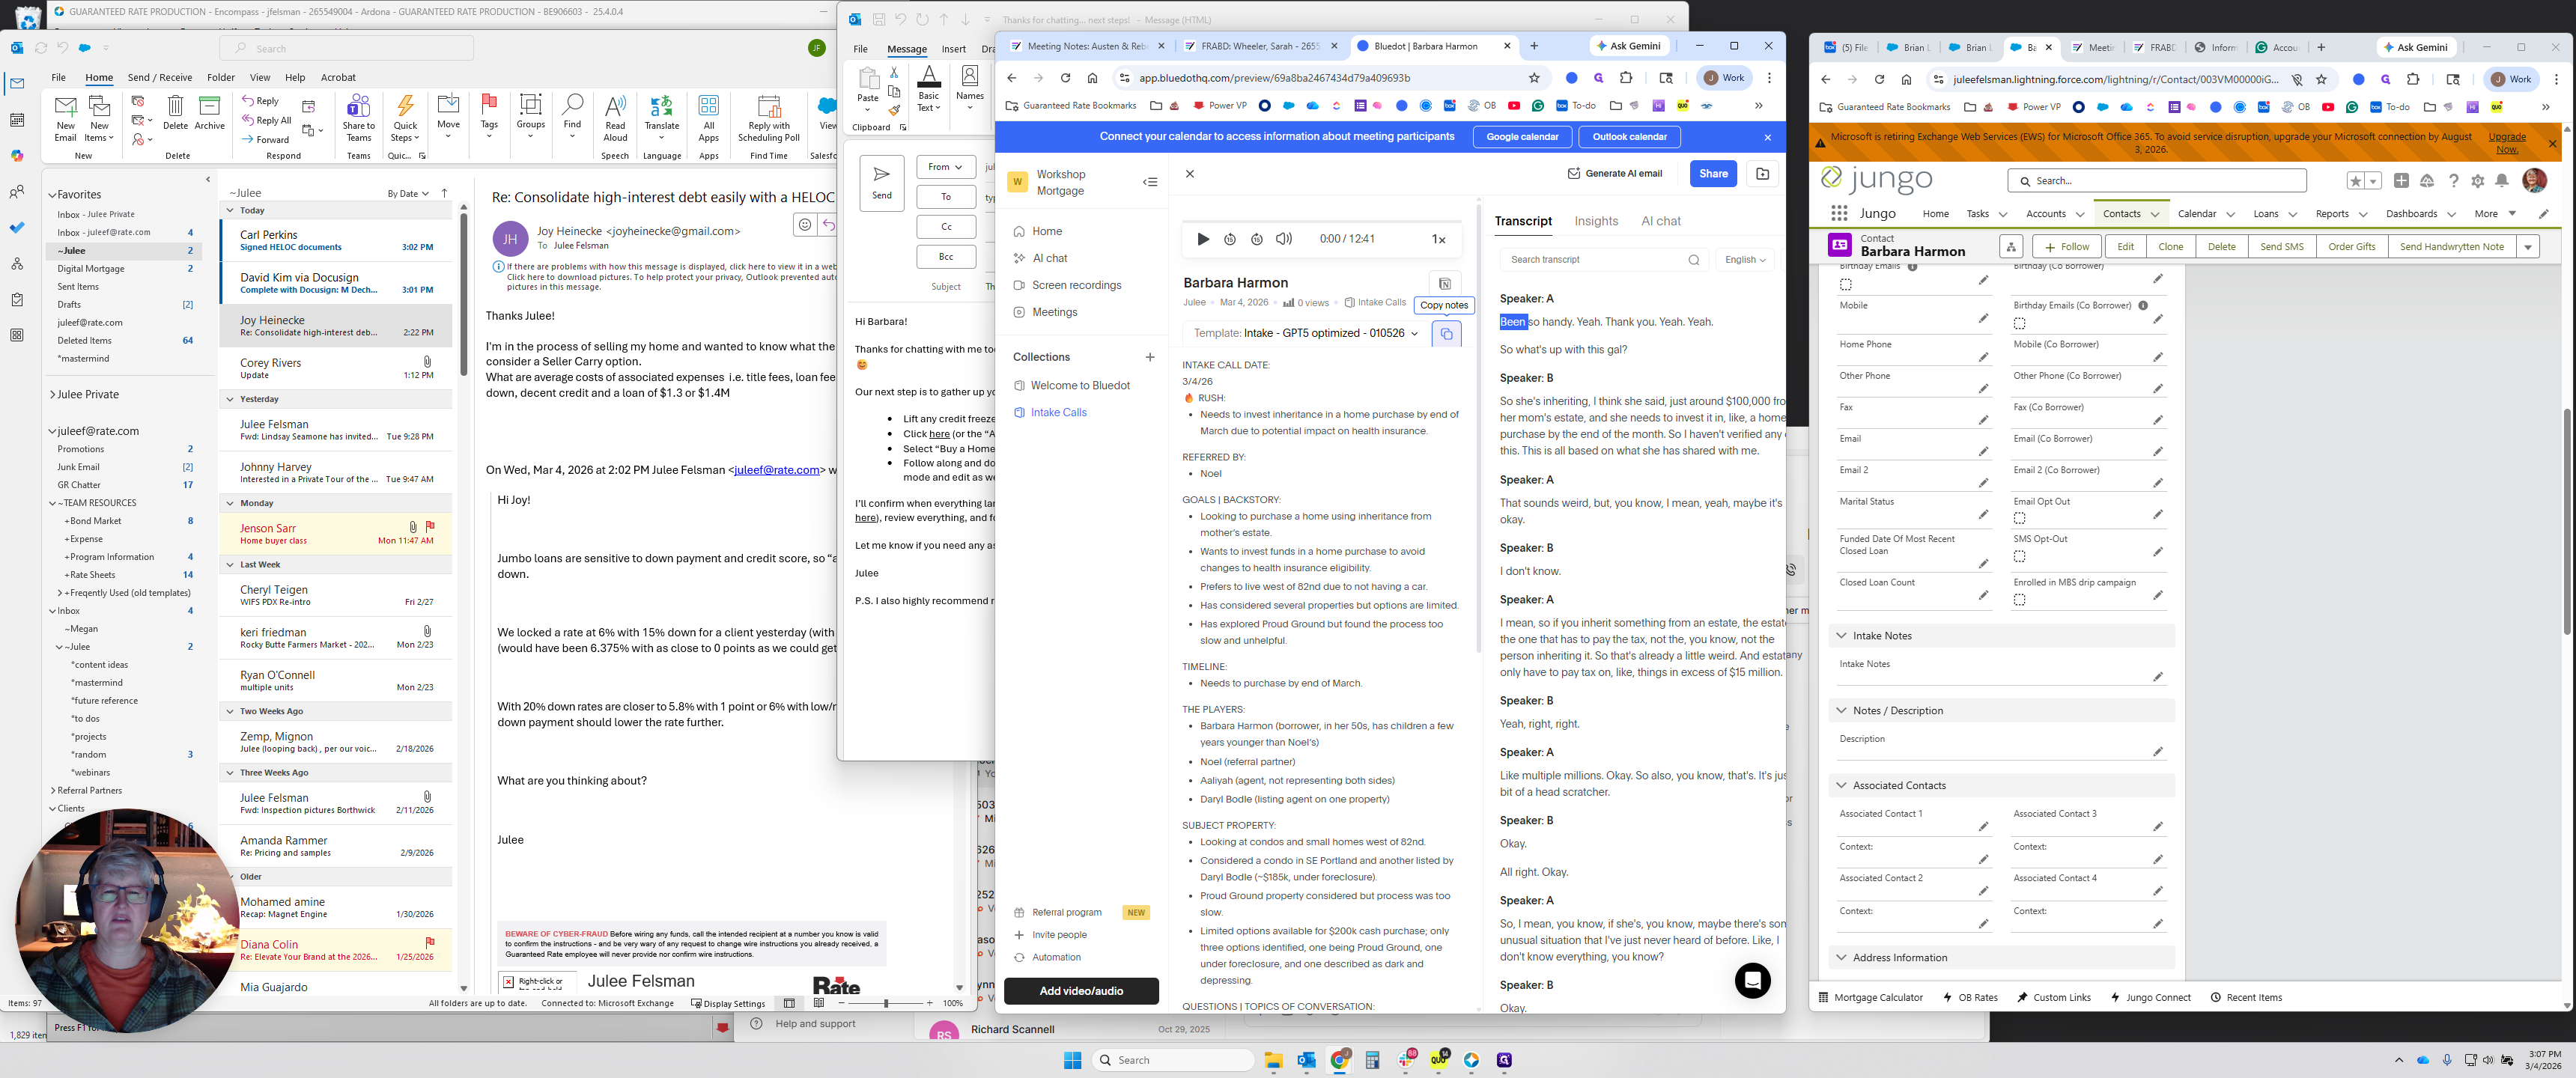
Task: Toggle Email Opt Out checkbox
Action: point(2019,519)
